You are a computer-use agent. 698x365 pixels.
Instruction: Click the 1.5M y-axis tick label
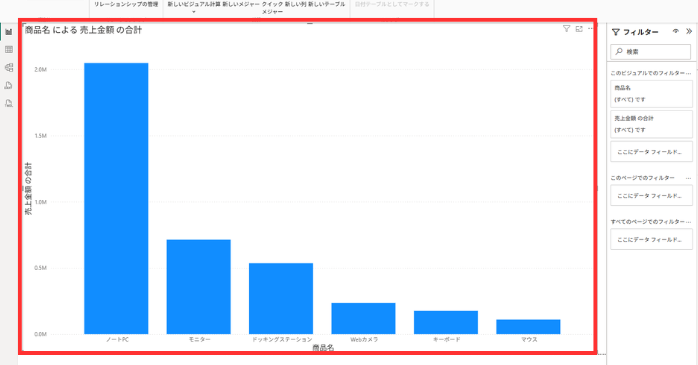click(x=41, y=136)
